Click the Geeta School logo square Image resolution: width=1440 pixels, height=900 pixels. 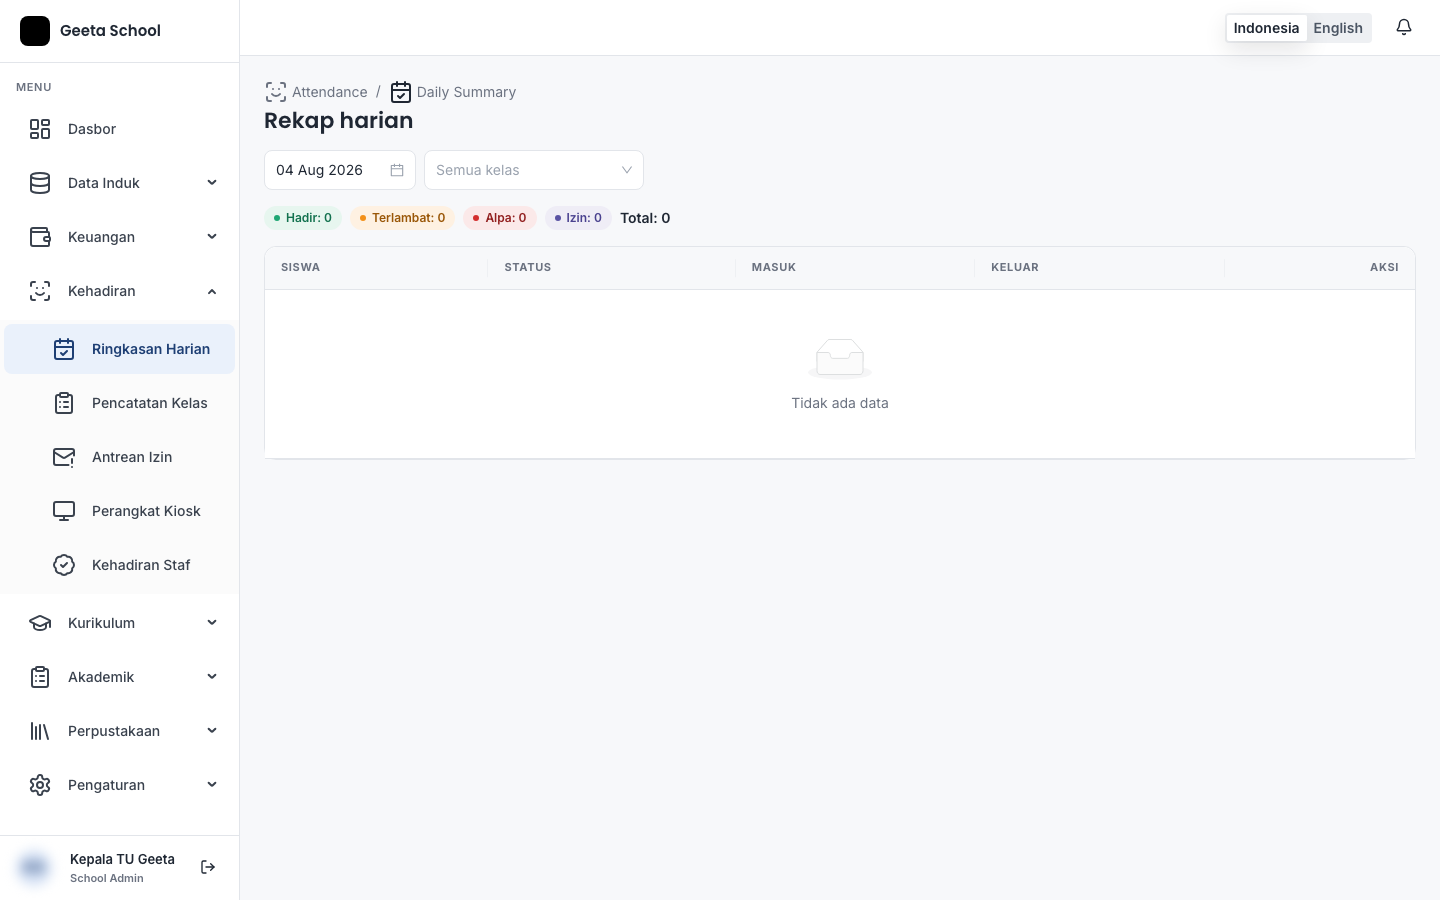coord(35,31)
